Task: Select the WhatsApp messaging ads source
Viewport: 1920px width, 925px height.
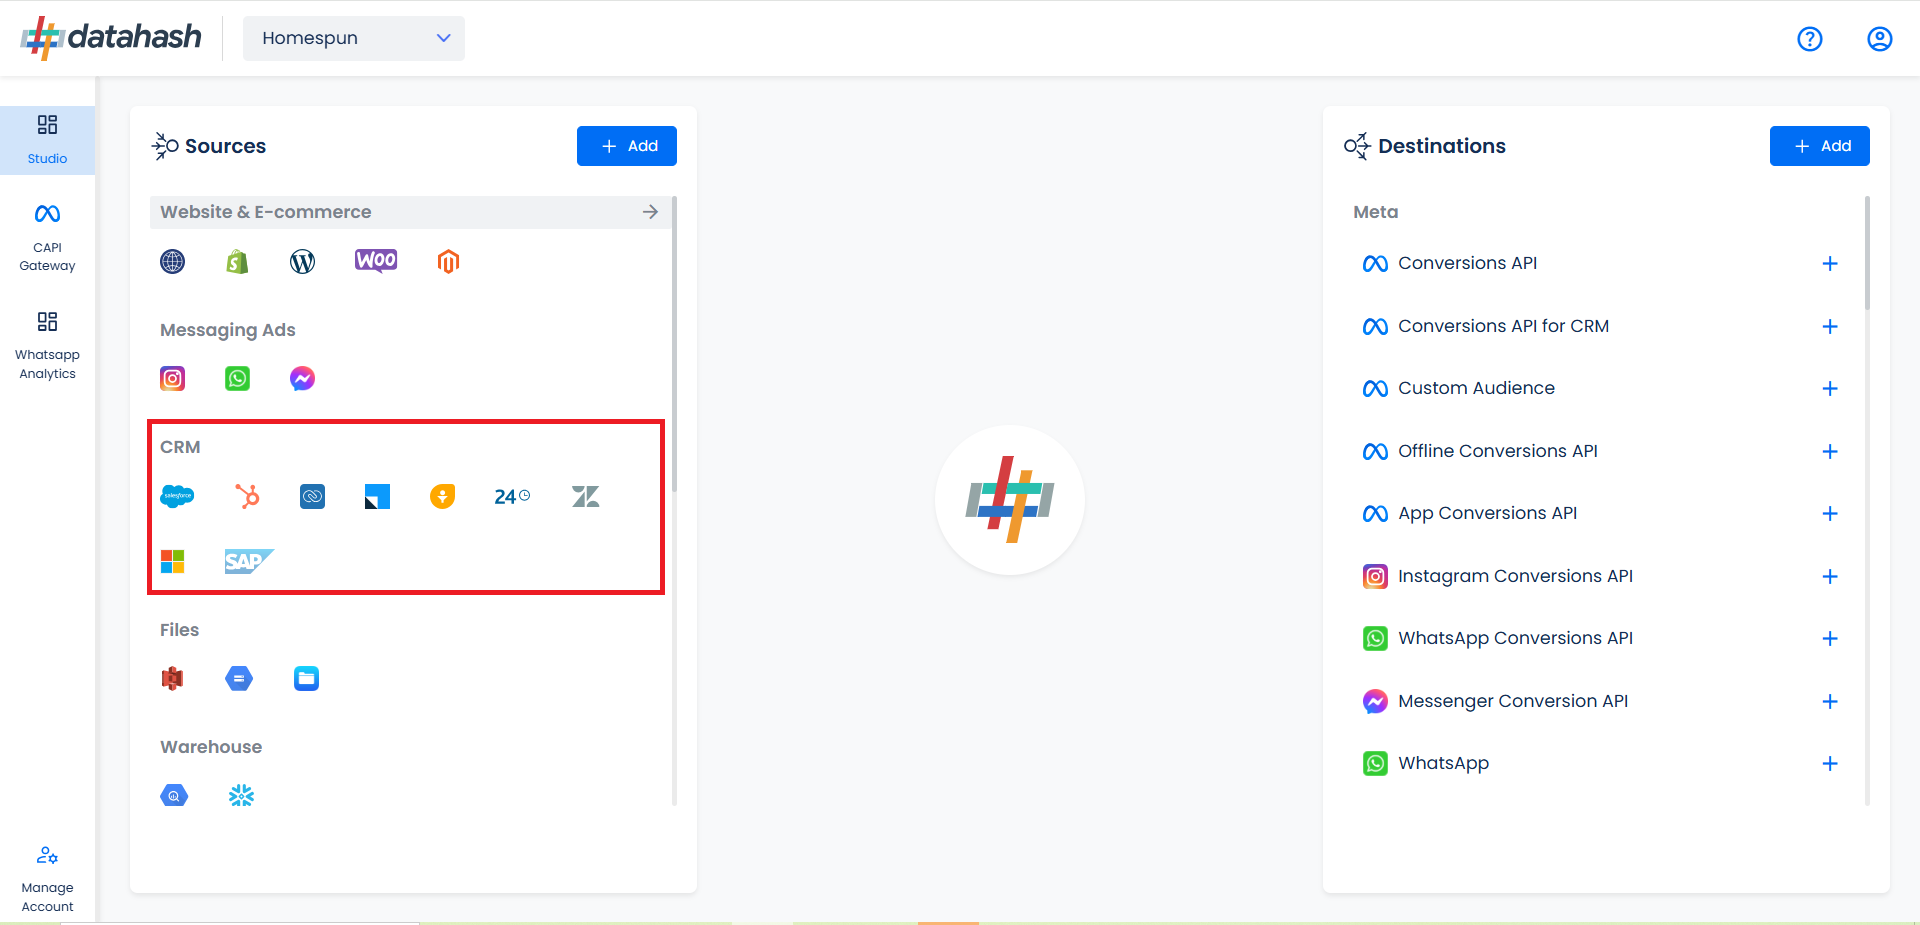Action: [237, 379]
